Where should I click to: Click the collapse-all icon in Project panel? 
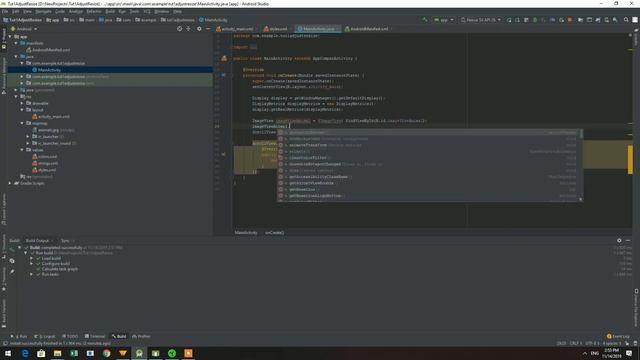coord(189,29)
